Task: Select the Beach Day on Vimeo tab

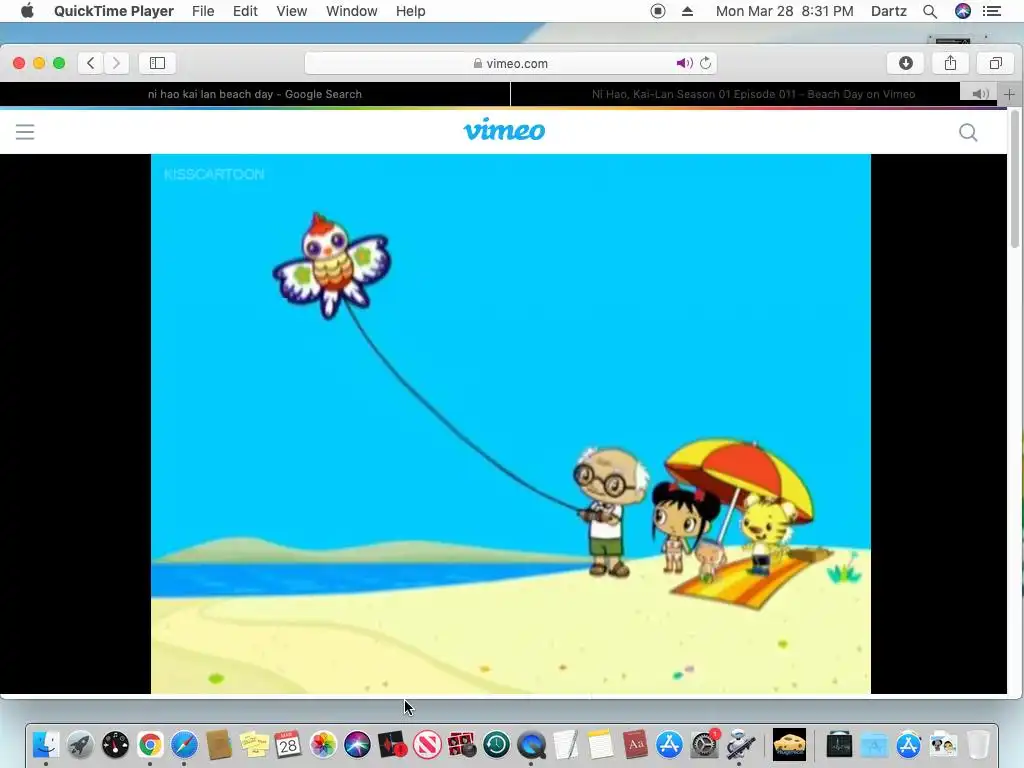Action: coord(753,94)
